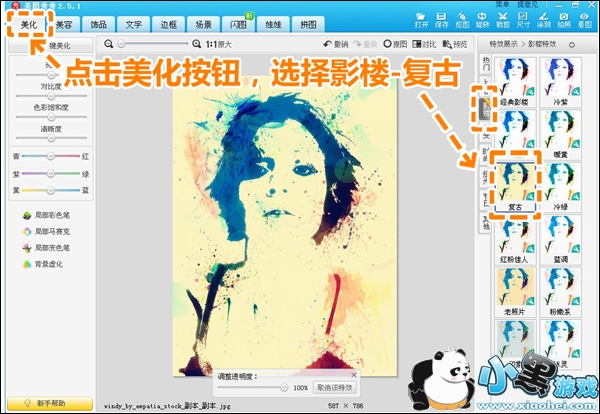Image resolution: width=600 pixels, height=414 pixels.
Task: Open the 边框 frames tab
Action: [169, 25]
